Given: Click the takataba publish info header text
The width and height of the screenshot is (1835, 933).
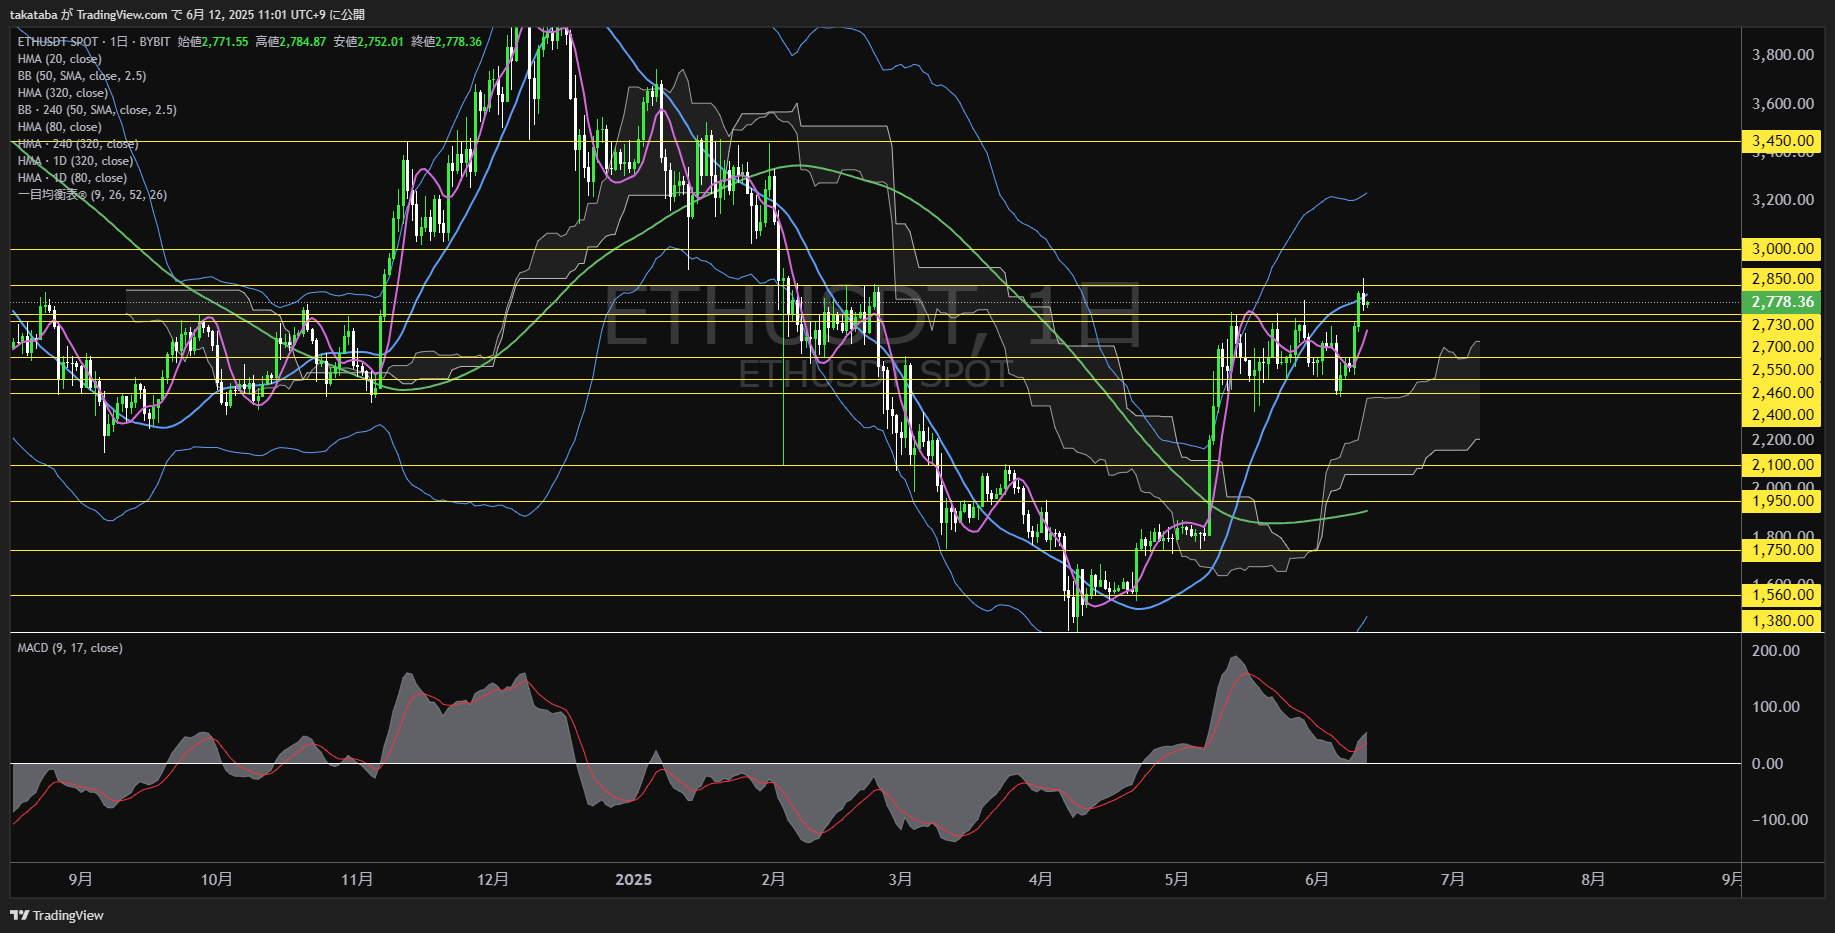Looking at the screenshot, I should (188, 14).
